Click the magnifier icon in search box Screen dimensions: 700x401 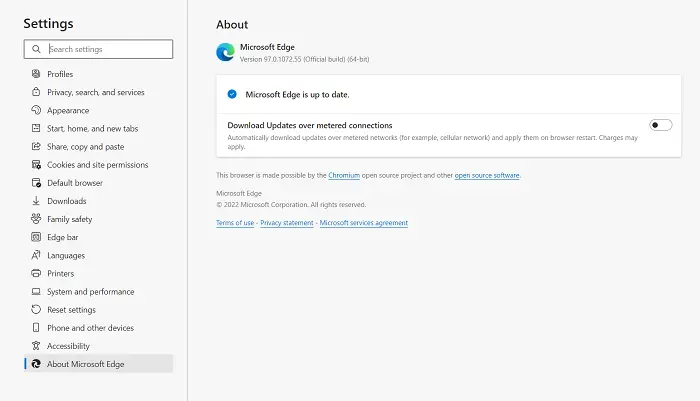tap(36, 49)
